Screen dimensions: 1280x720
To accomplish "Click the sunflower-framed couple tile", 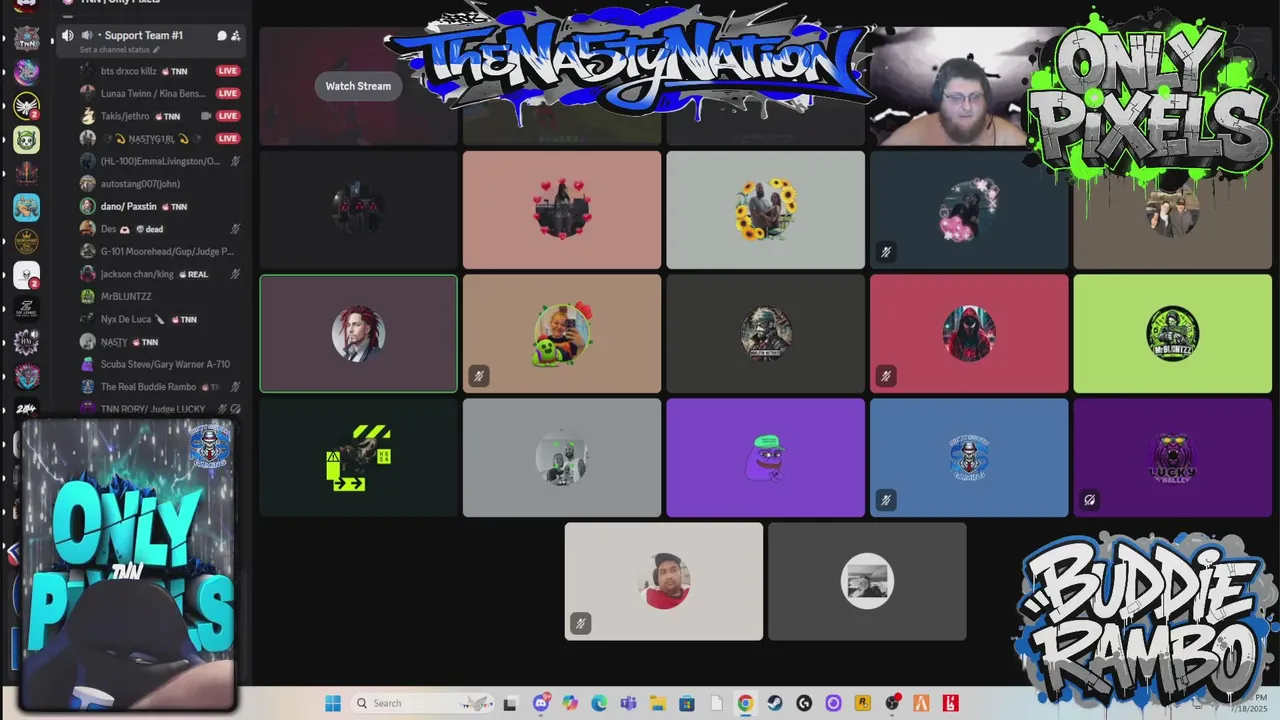I will tap(766, 210).
